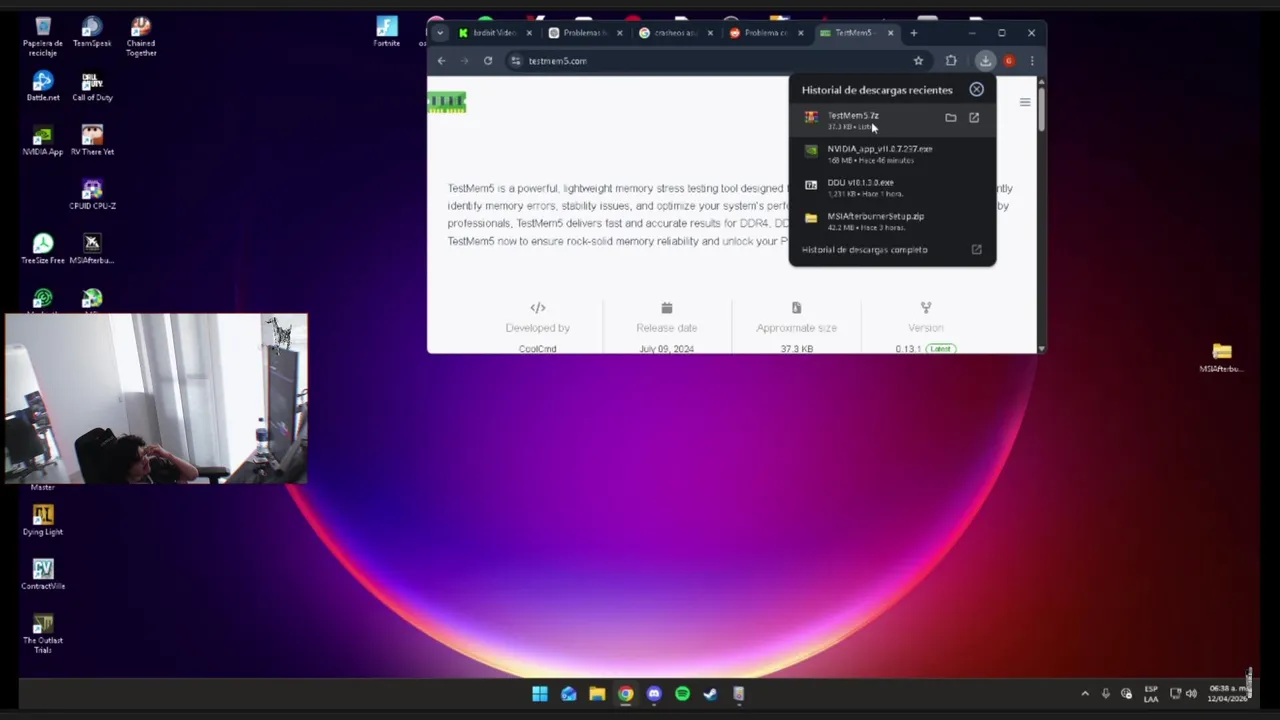Open the taskbar clock and date
The width and height of the screenshot is (1280, 720).
[1229, 694]
